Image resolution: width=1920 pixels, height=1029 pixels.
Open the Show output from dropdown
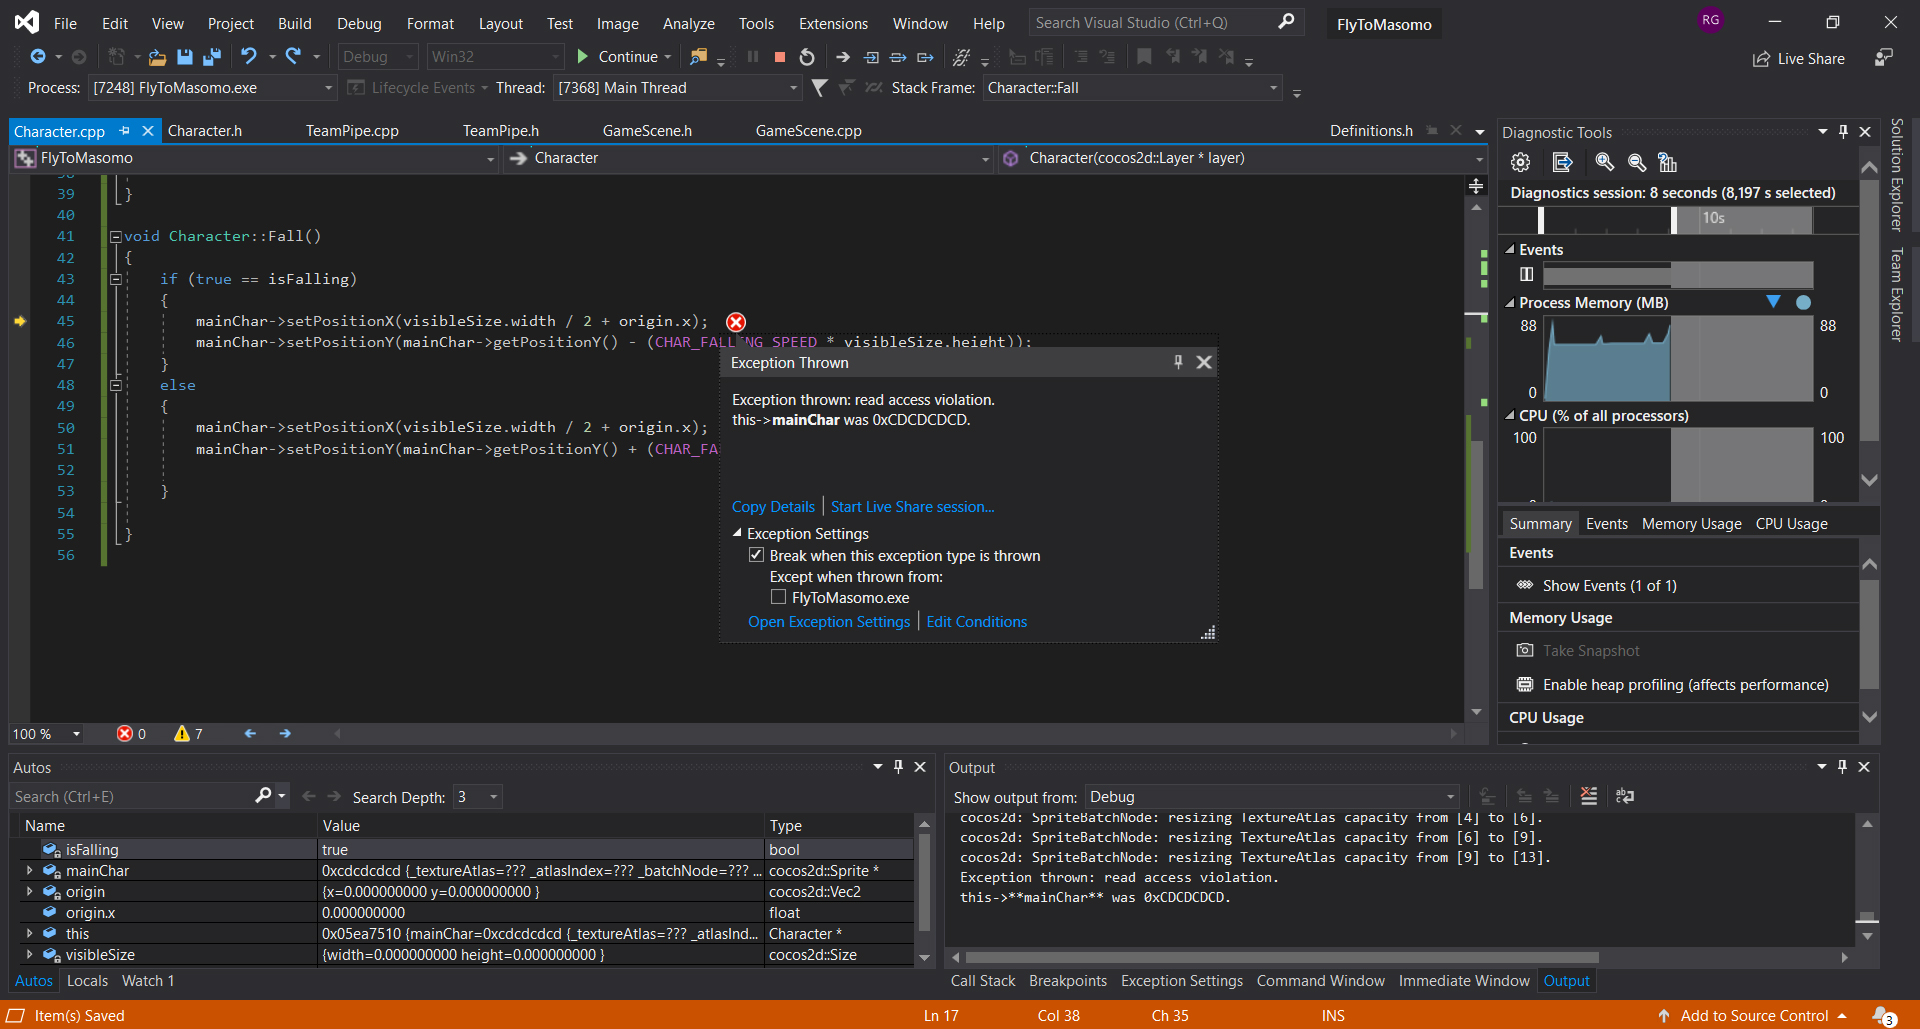pos(1449,797)
